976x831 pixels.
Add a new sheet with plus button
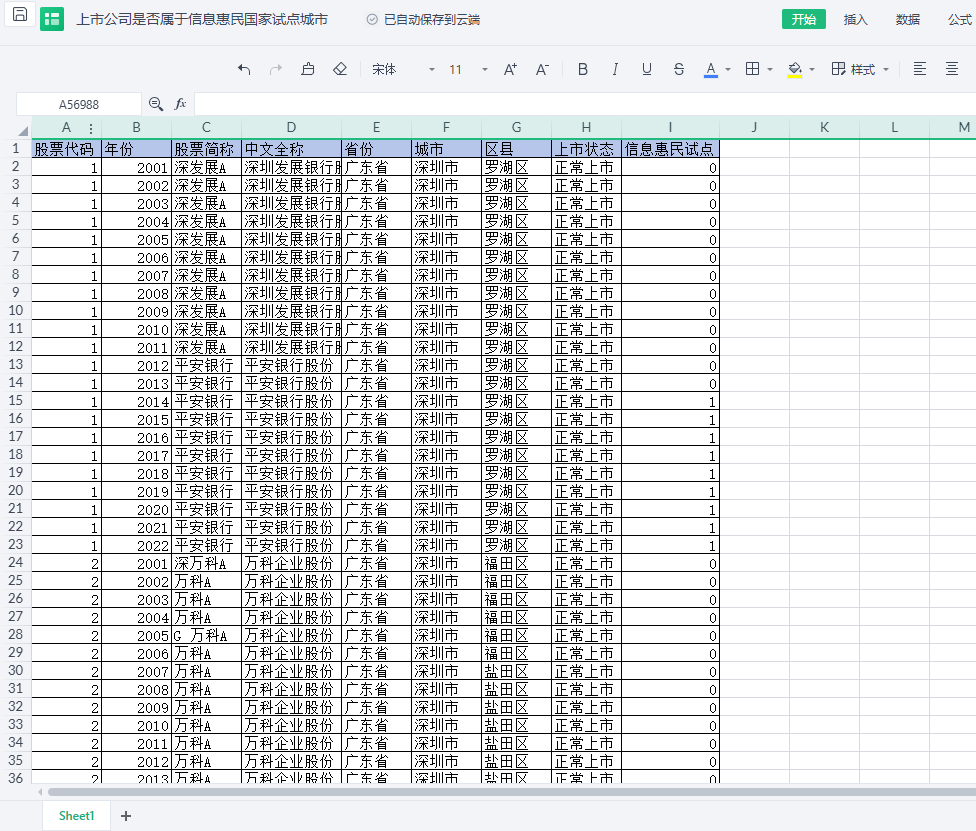pyautogui.click(x=126, y=816)
